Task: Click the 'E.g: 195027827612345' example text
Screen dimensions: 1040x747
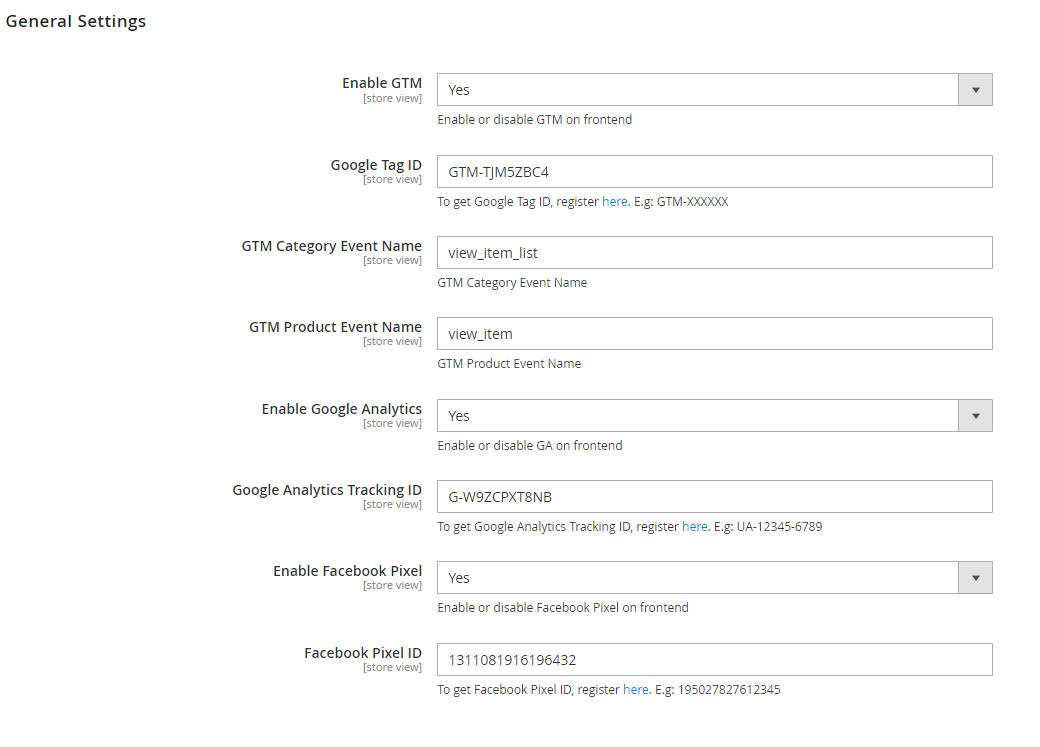Action: pyautogui.click(x=718, y=690)
